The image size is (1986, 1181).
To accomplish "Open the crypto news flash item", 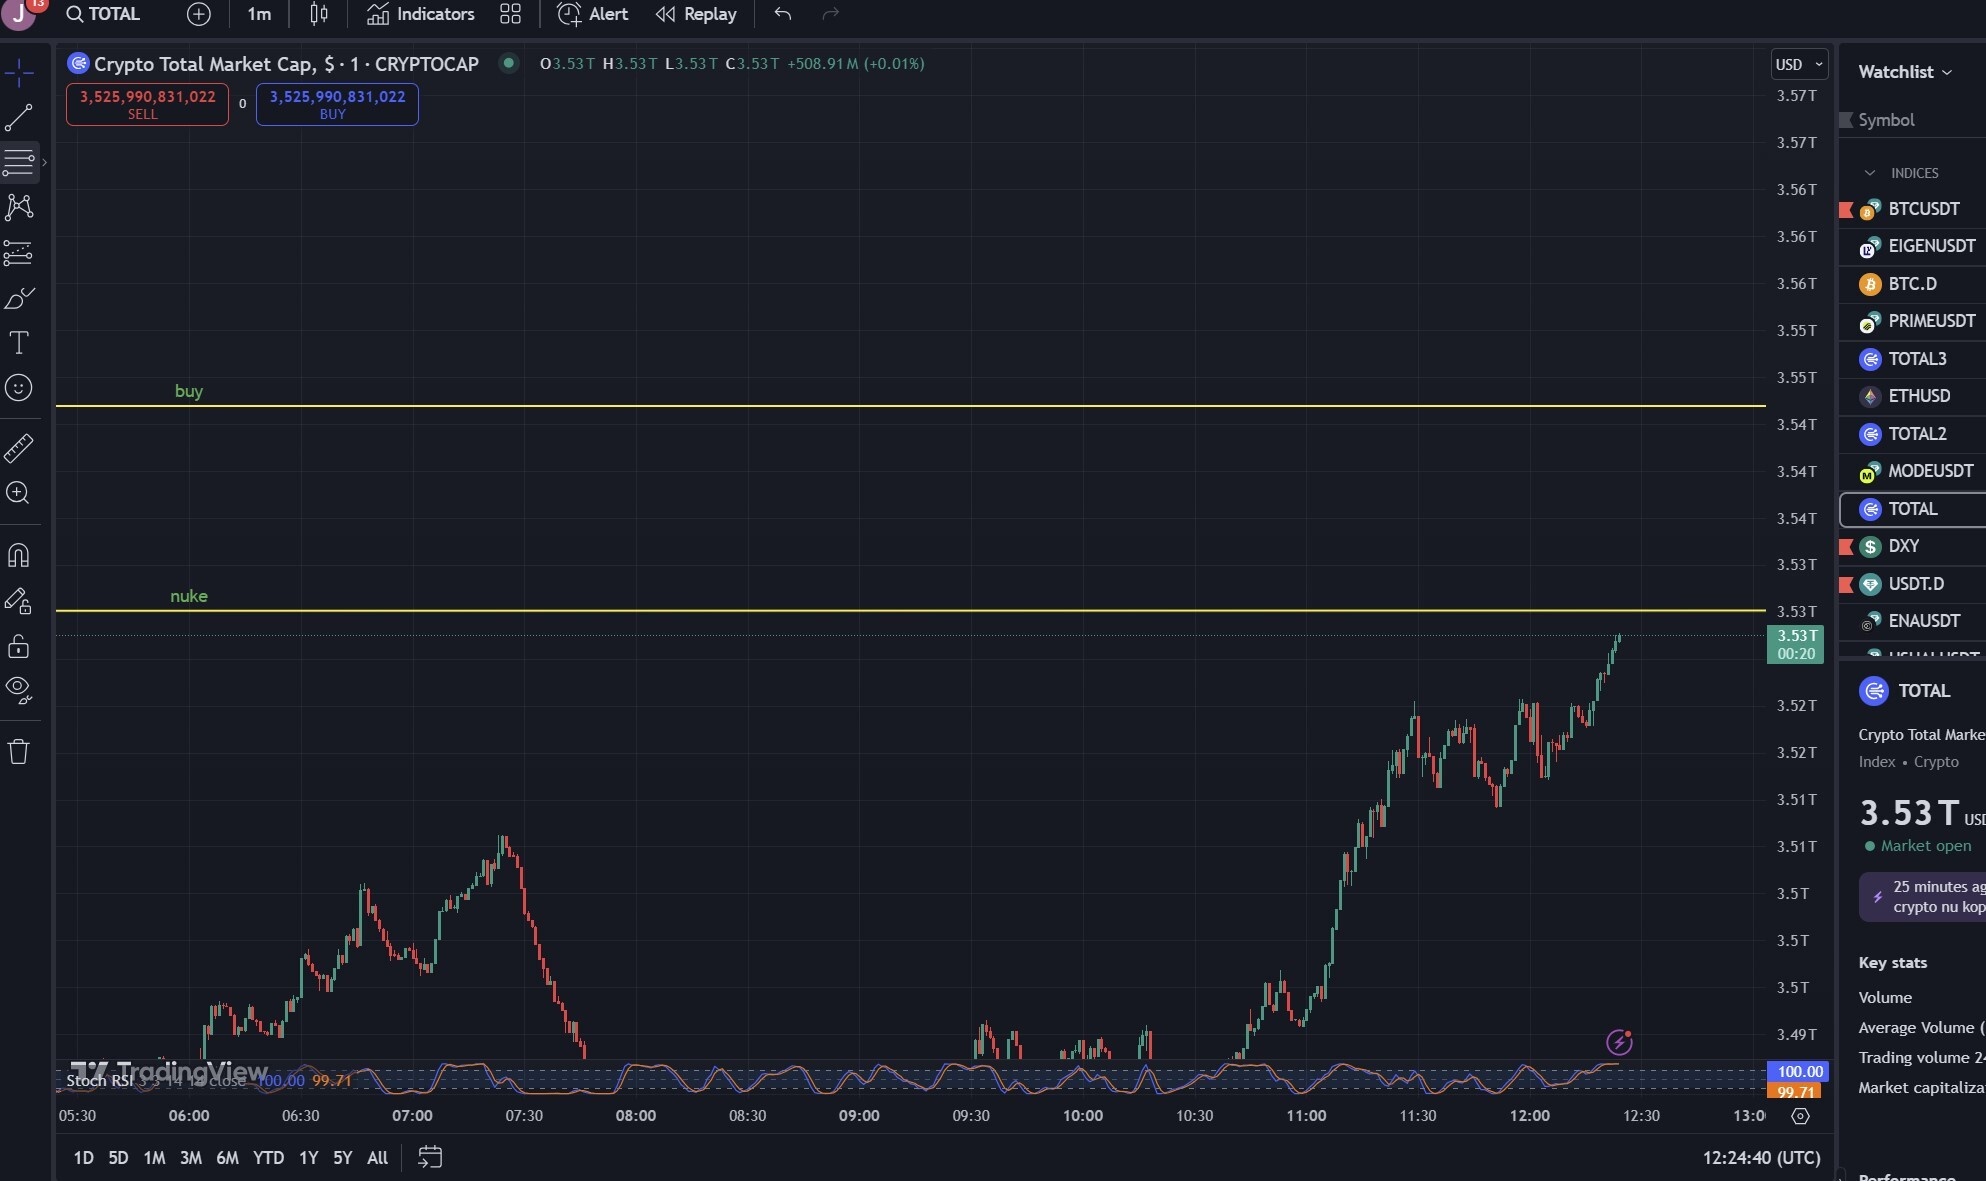I will pos(1922,897).
